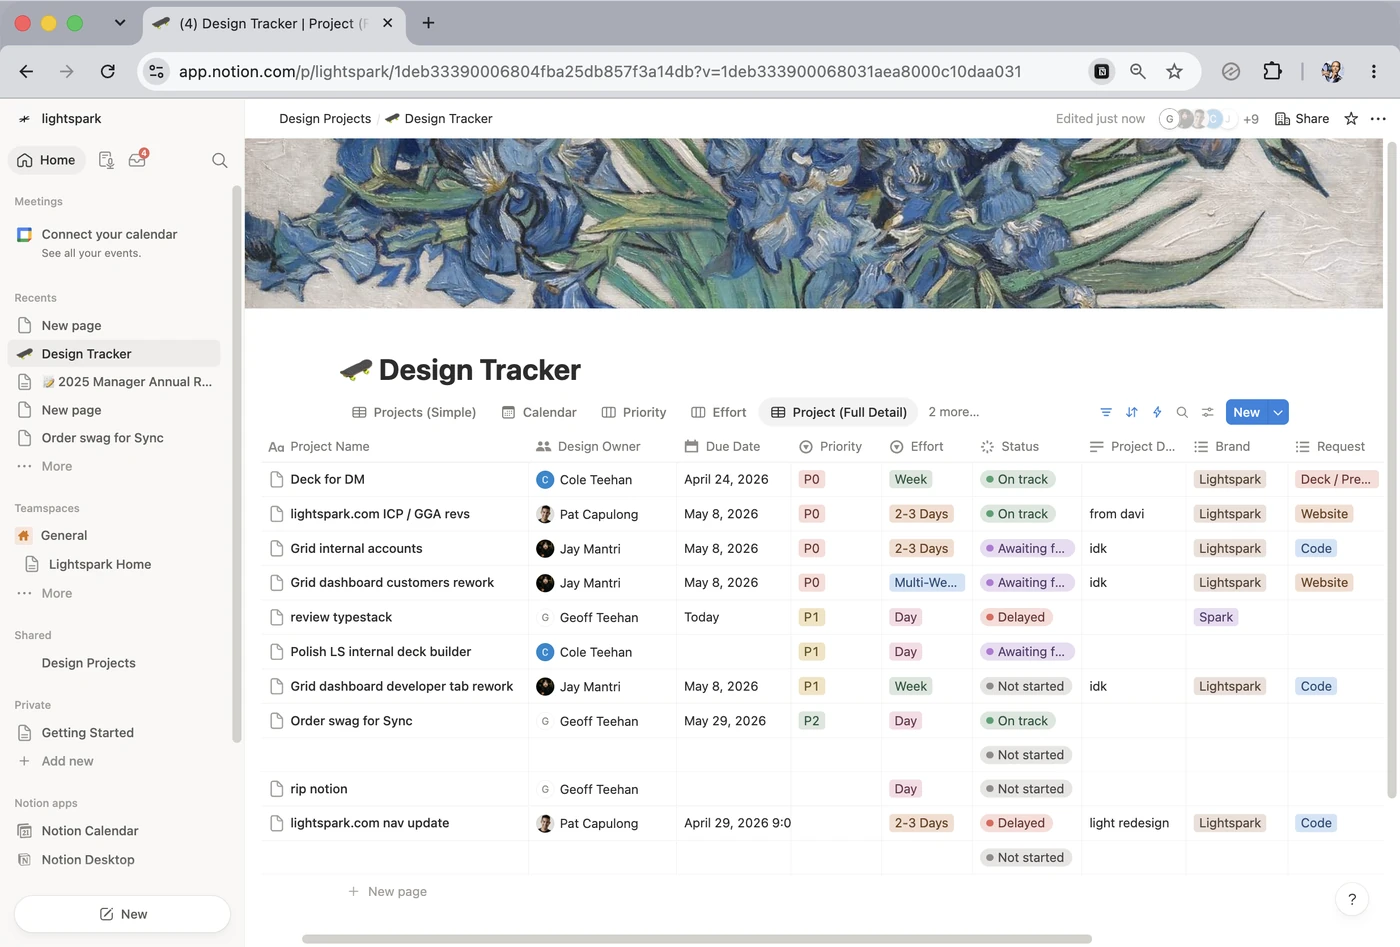This screenshot has width=1400, height=947.
Task: Click Connect your calendar
Action: tap(109, 234)
